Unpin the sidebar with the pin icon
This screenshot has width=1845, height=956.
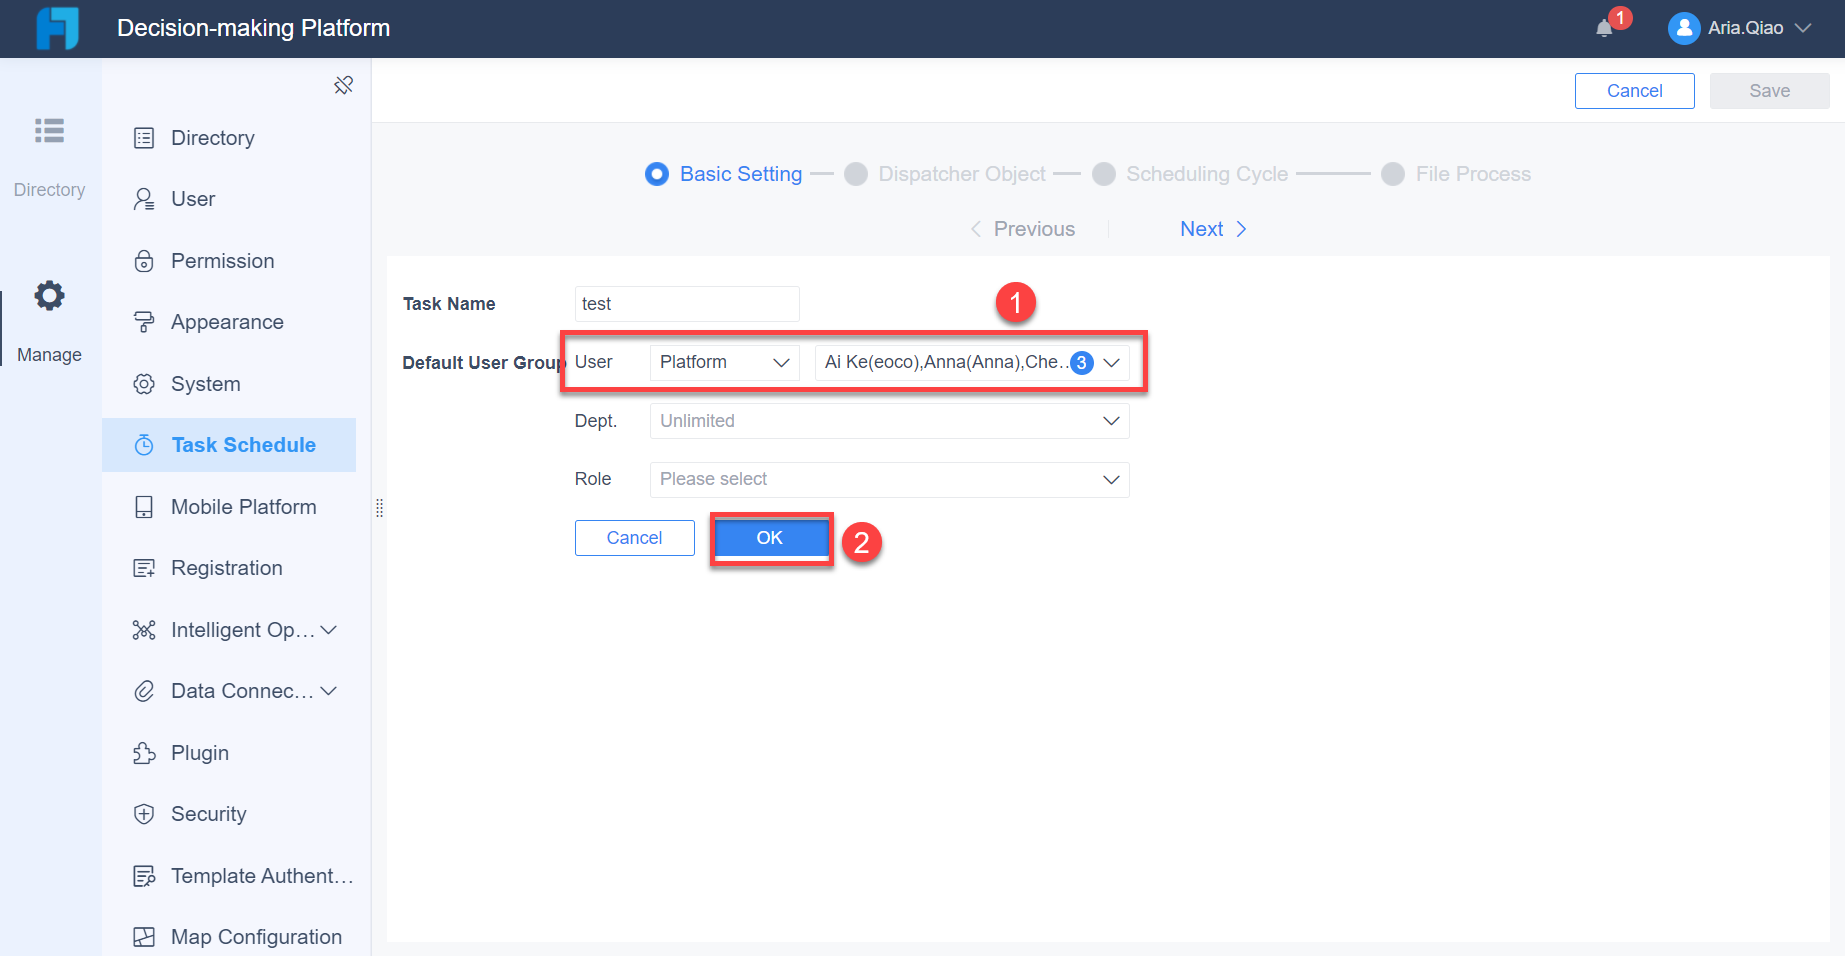click(x=343, y=85)
